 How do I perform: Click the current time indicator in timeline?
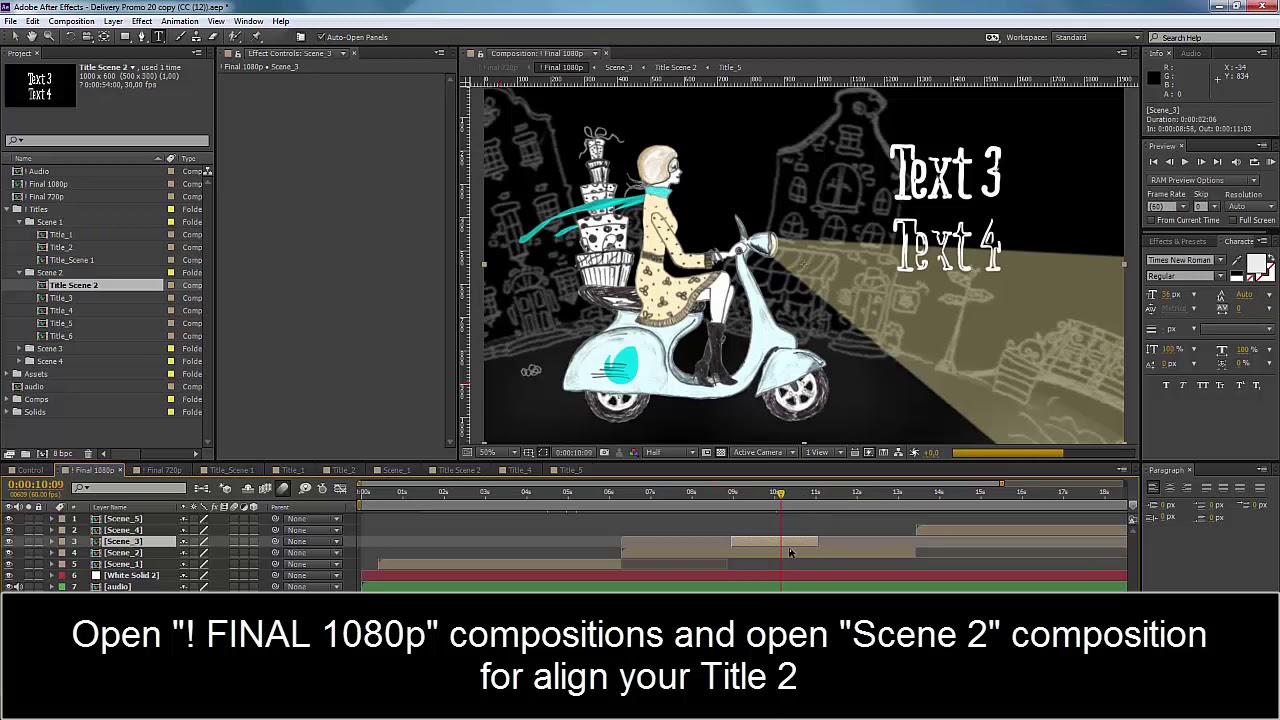click(780, 493)
